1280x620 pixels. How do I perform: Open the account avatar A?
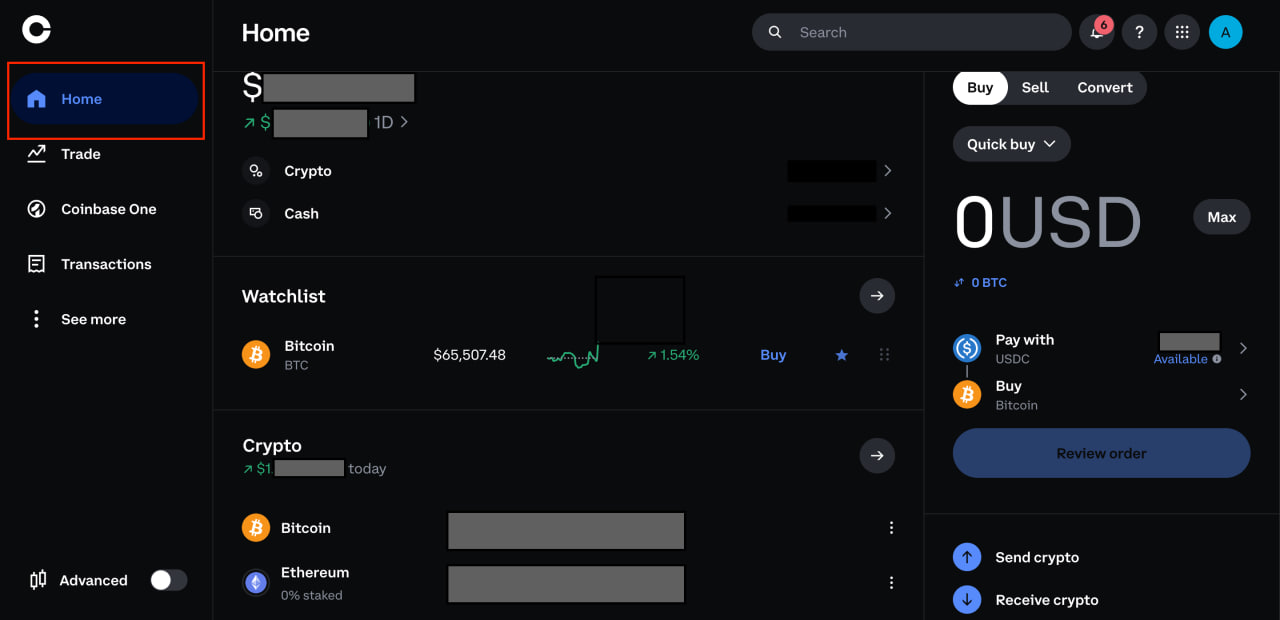(1225, 32)
